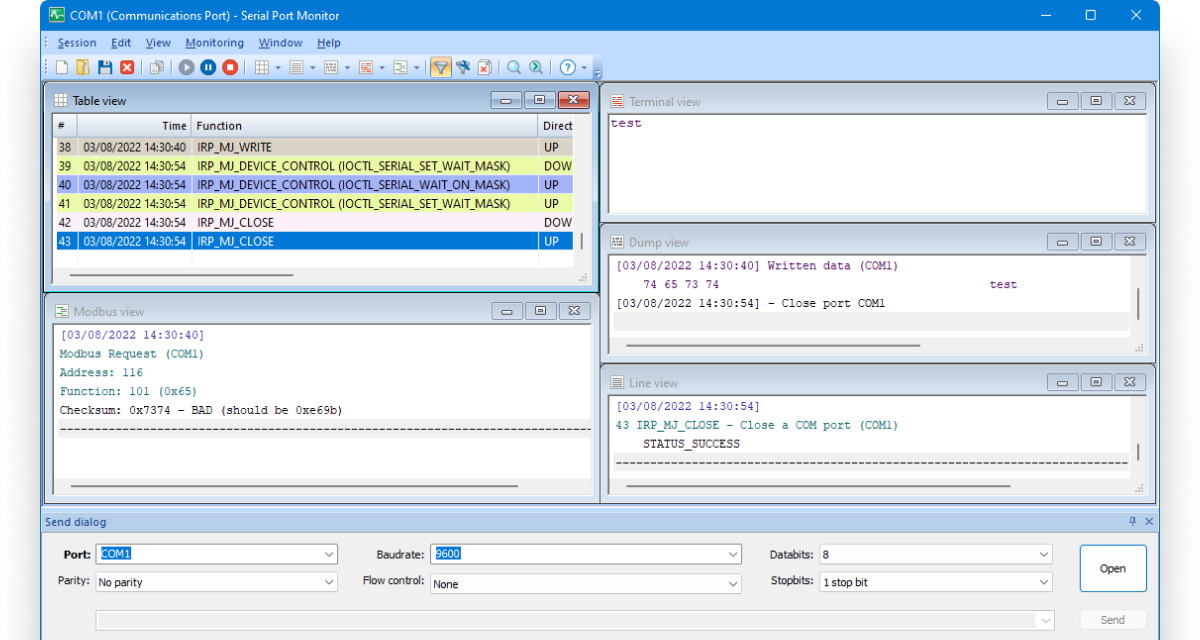Click the Open port button
Image resolution: width=1200 pixels, height=640 pixels.
[1112, 568]
